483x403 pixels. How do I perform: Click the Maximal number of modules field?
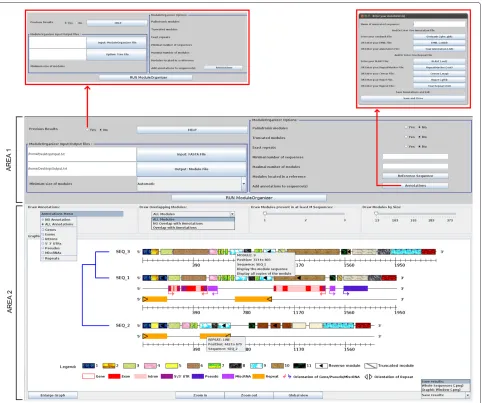[x=415, y=166]
